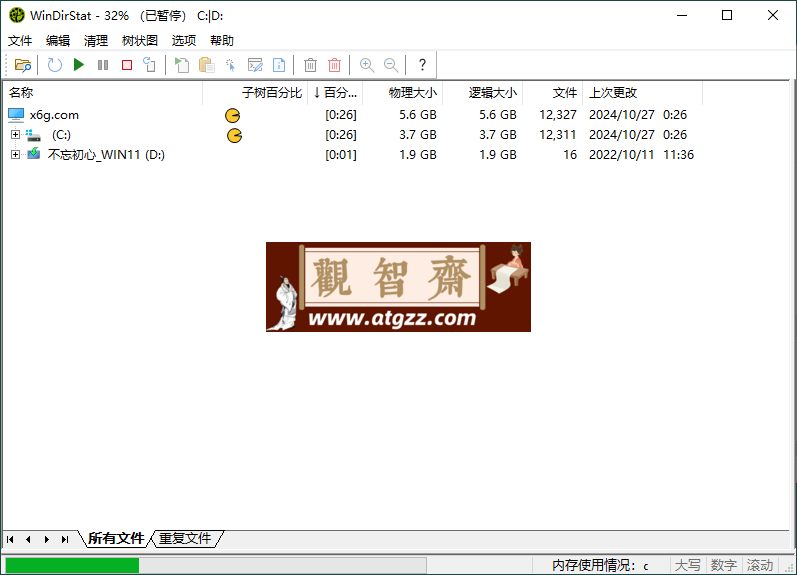797x575 pixels.
Task: Click the zoom out magnifier icon
Action: [391, 65]
